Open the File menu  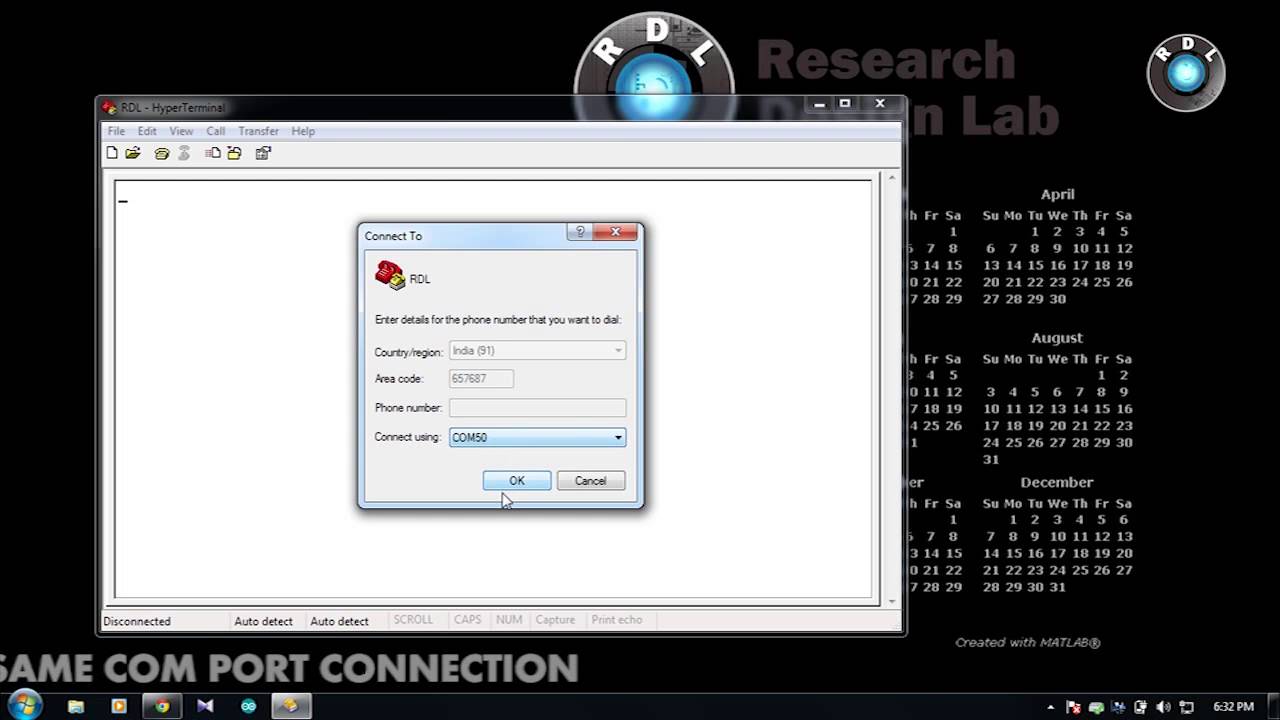tap(116, 131)
